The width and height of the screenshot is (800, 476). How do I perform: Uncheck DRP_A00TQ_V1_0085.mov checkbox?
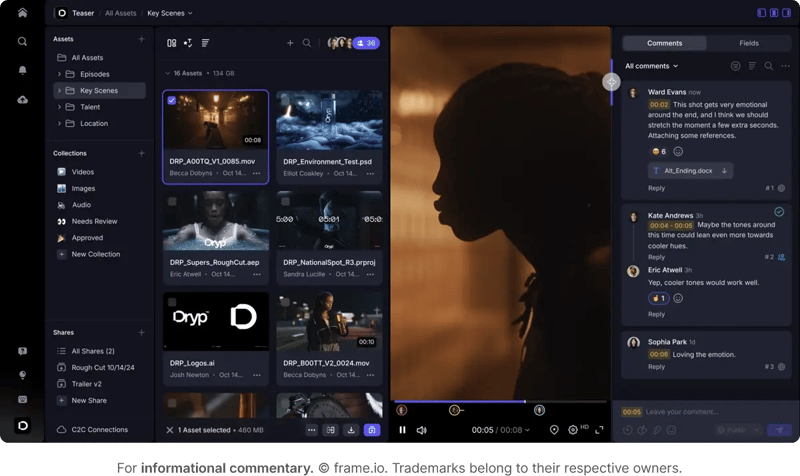coord(172,101)
